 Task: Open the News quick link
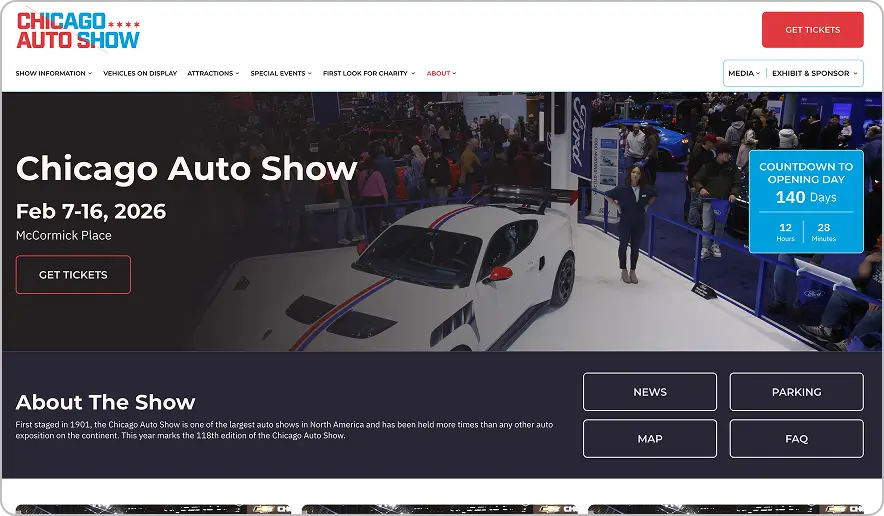pyautogui.click(x=649, y=392)
